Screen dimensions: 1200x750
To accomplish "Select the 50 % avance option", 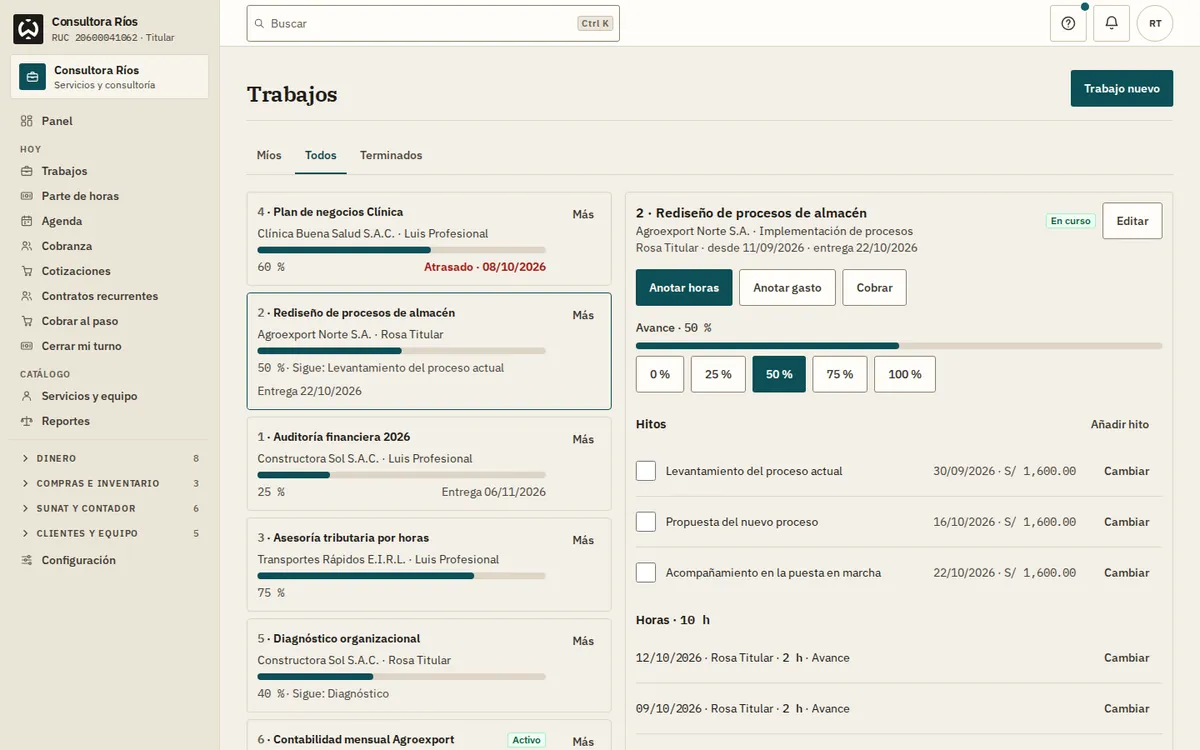I will coord(779,374).
